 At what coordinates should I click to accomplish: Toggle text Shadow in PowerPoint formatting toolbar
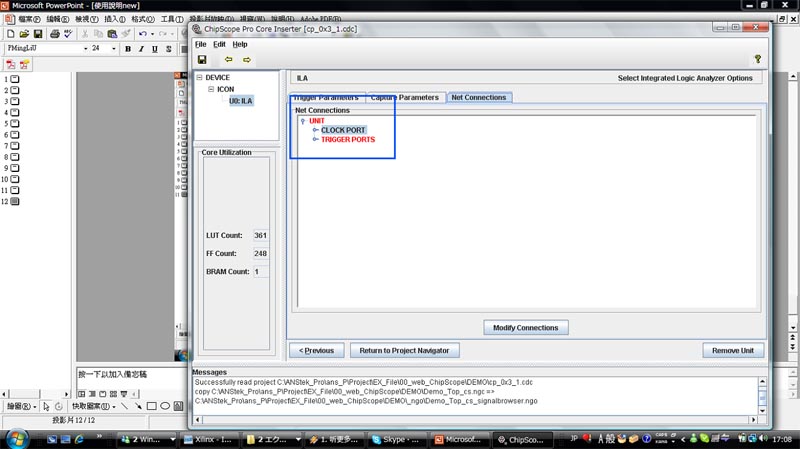[168, 49]
